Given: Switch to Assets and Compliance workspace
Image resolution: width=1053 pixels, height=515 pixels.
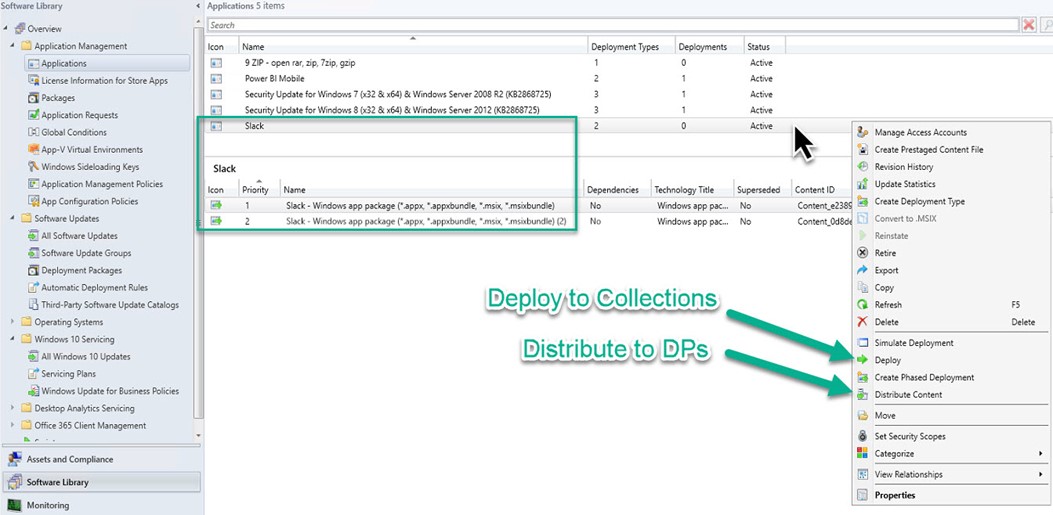Looking at the screenshot, I should [70, 460].
